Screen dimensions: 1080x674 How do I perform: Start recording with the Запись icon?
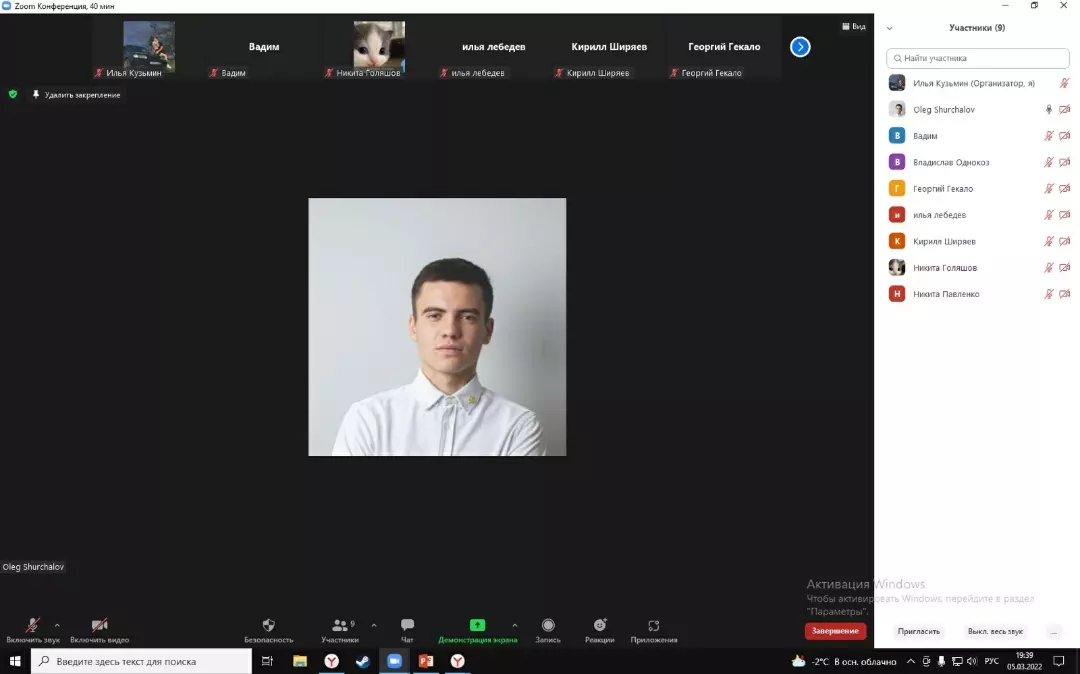click(x=548, y=625)
